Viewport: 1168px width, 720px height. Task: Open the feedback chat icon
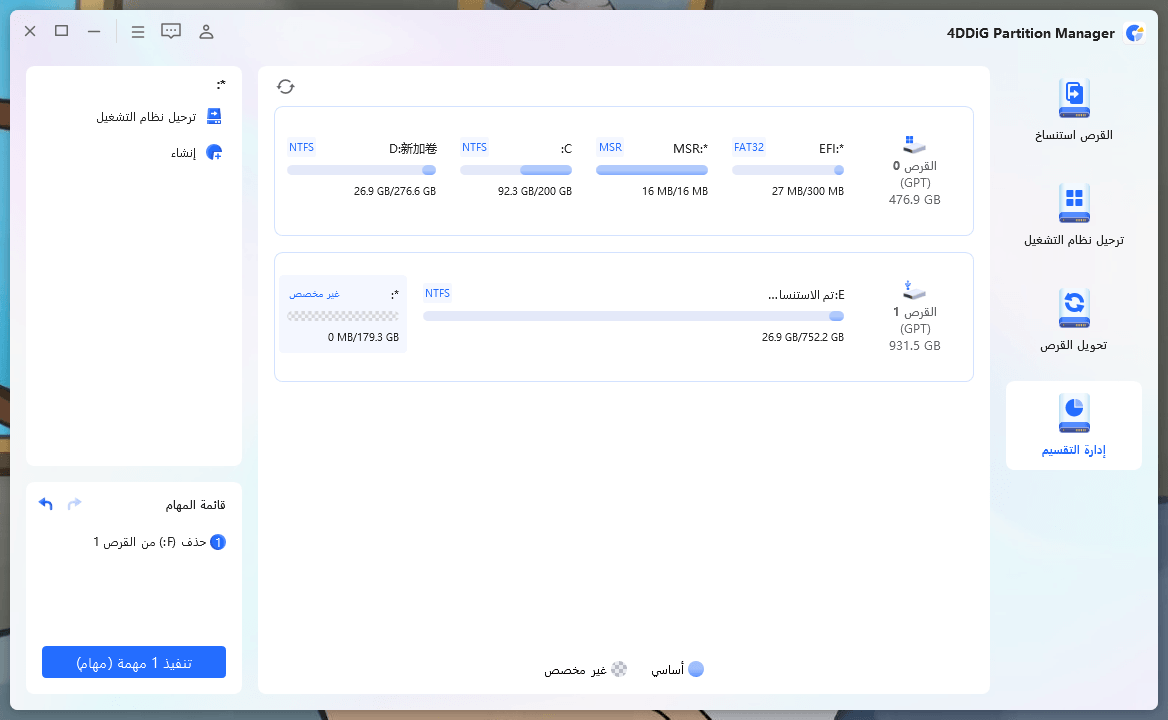click(x=171, y=31)
